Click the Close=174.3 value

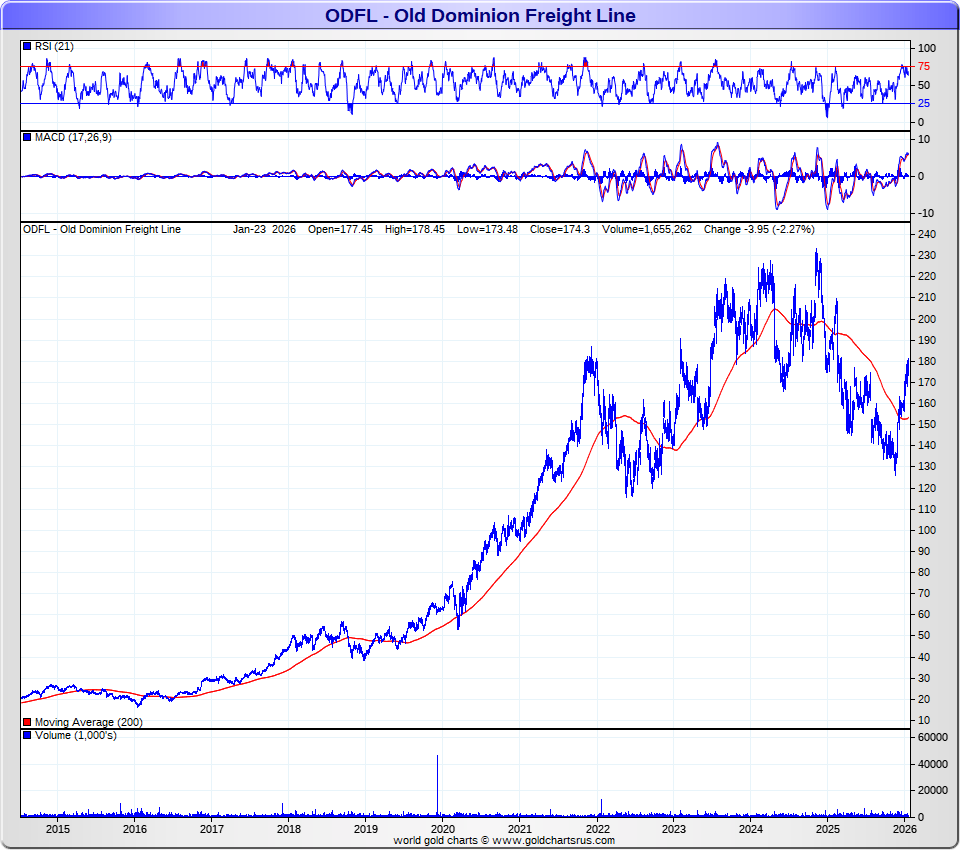click(x=560, y=229)
